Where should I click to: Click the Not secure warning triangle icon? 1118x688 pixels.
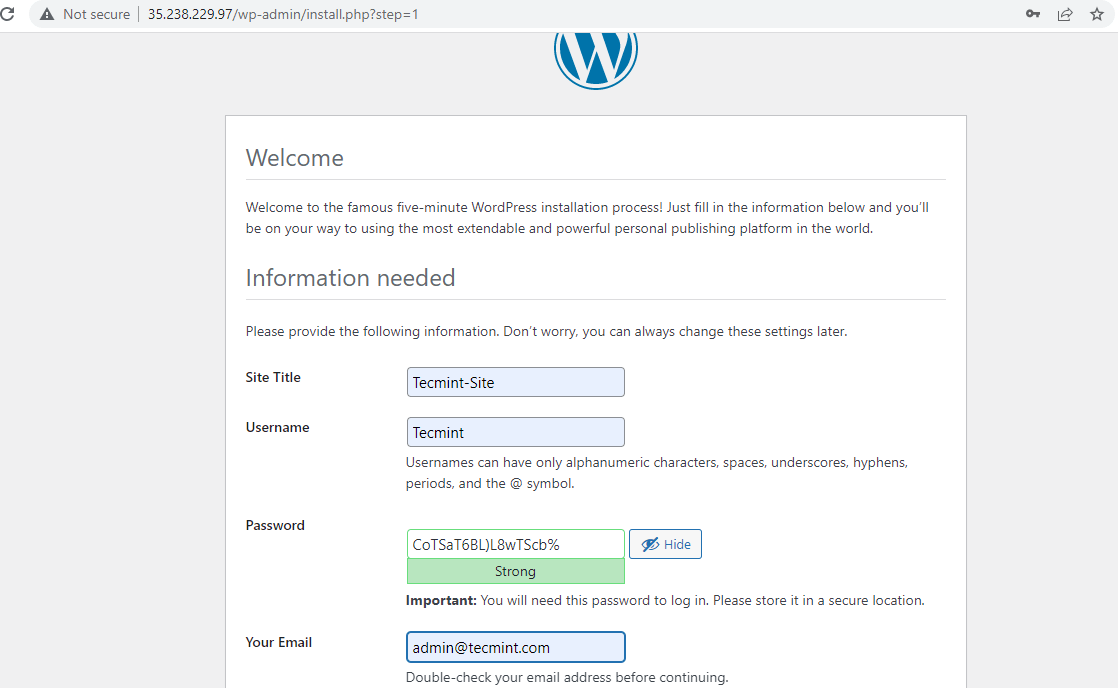pos(47,14)
